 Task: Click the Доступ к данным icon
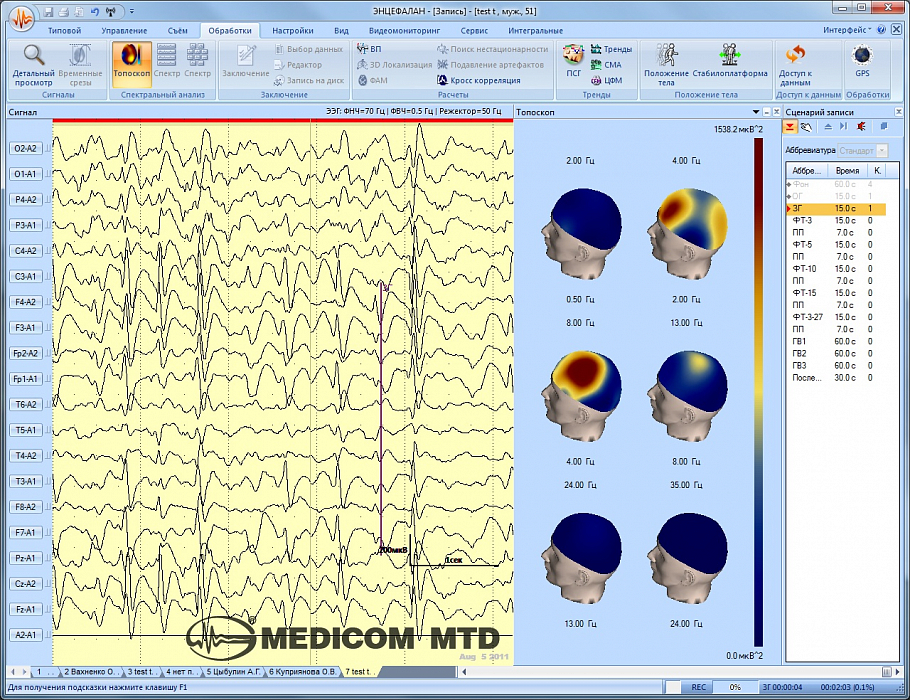coord(795,60)
